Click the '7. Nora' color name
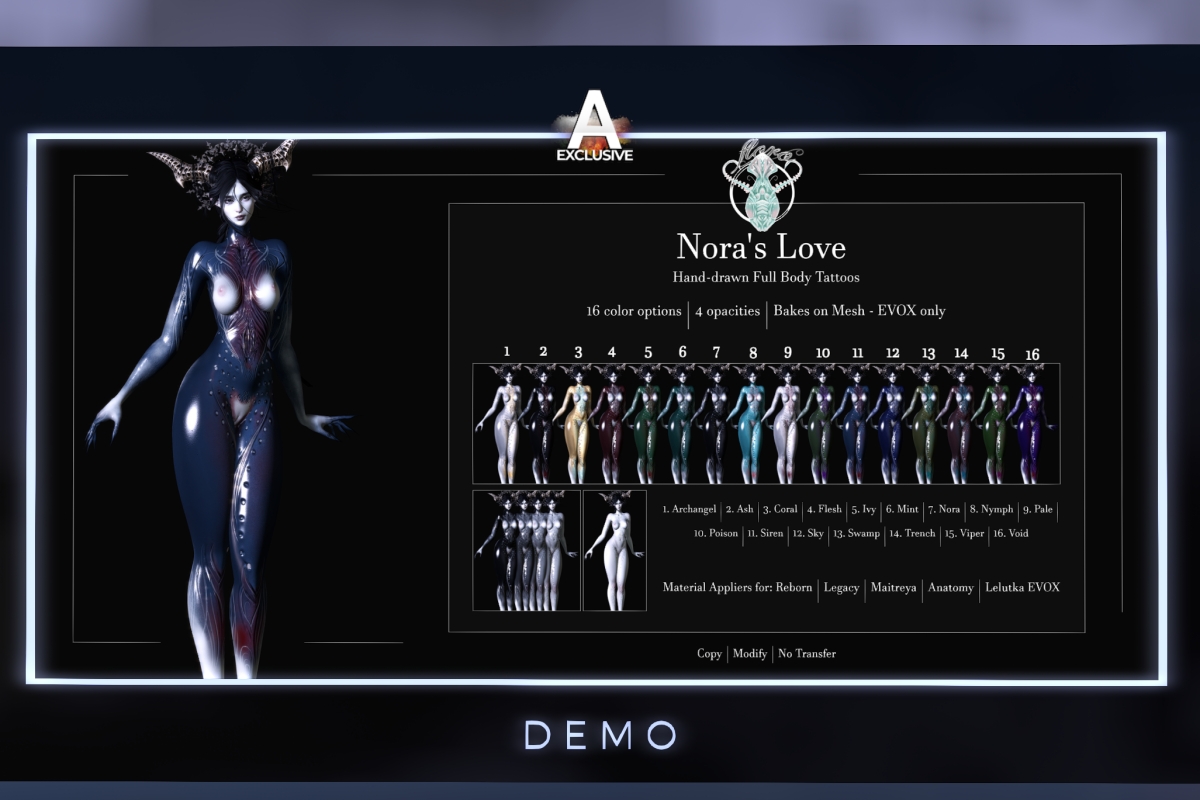1200x800 pixels. click(x=943, y=509)
